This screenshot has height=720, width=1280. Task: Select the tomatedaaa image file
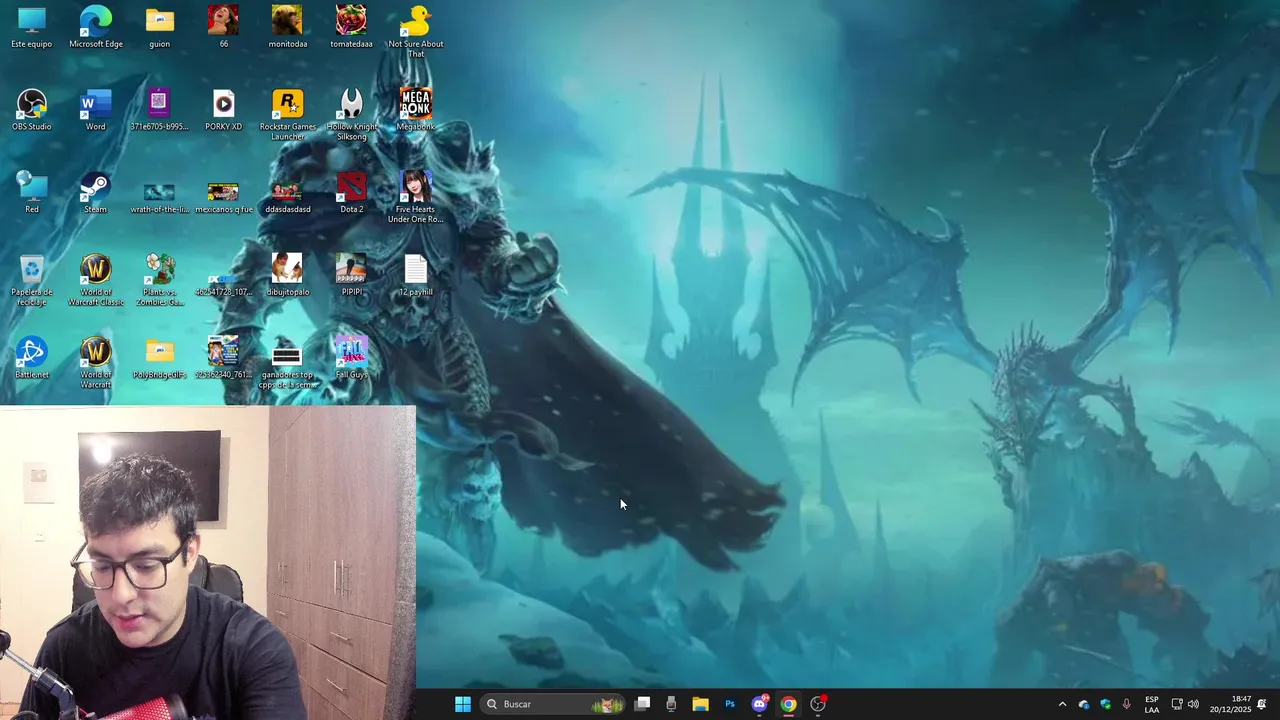coord(351,27)
